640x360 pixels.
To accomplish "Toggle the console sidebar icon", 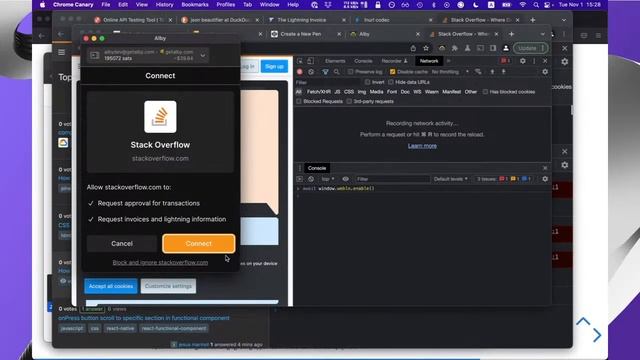I will tap(300, 179).
